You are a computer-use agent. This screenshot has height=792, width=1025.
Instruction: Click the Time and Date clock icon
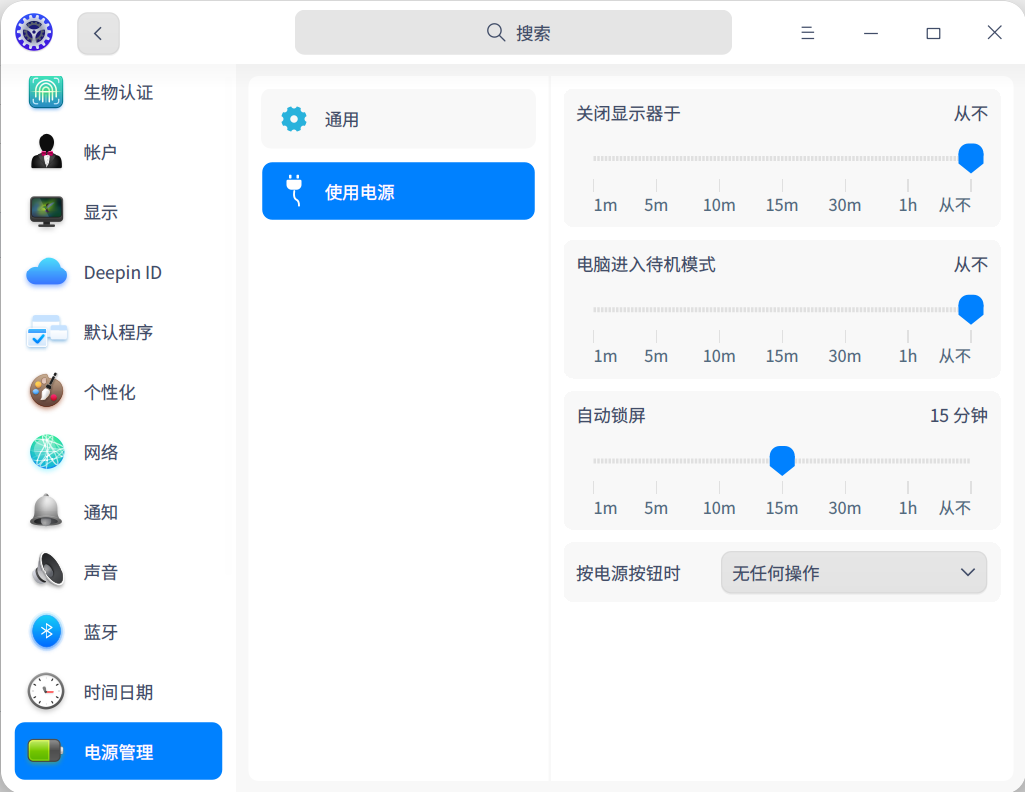click(x=46, y=692)
